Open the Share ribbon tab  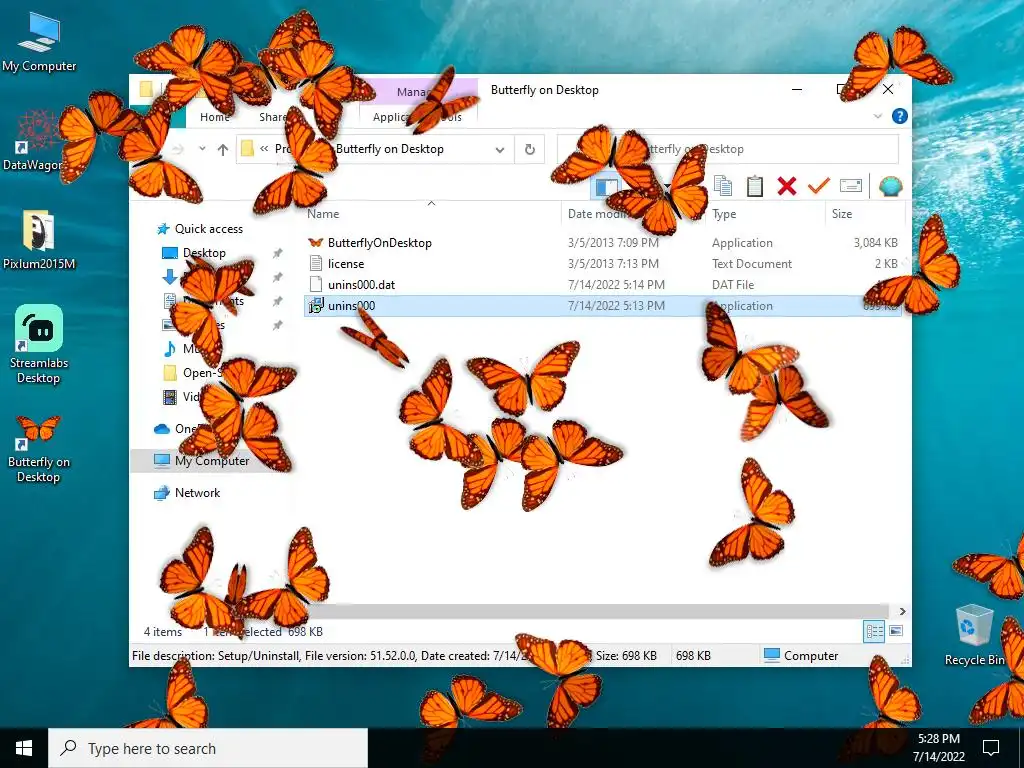pyautogui.click(x=272, y=117)
